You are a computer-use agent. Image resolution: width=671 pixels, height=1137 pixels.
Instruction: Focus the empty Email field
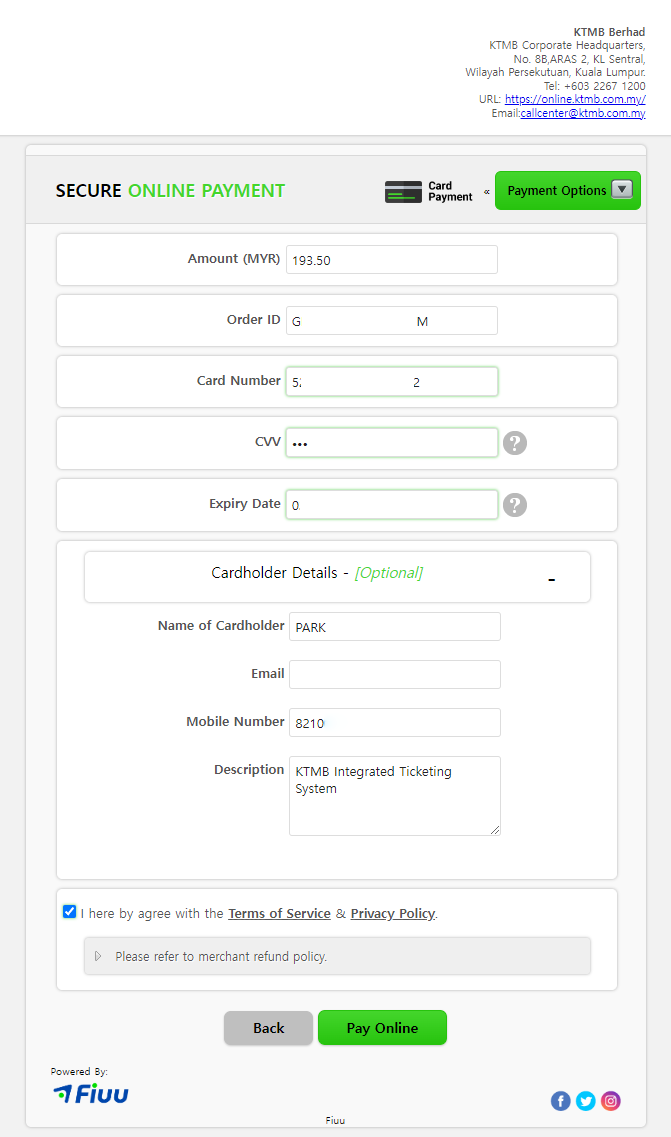click(x=395, y=674)
